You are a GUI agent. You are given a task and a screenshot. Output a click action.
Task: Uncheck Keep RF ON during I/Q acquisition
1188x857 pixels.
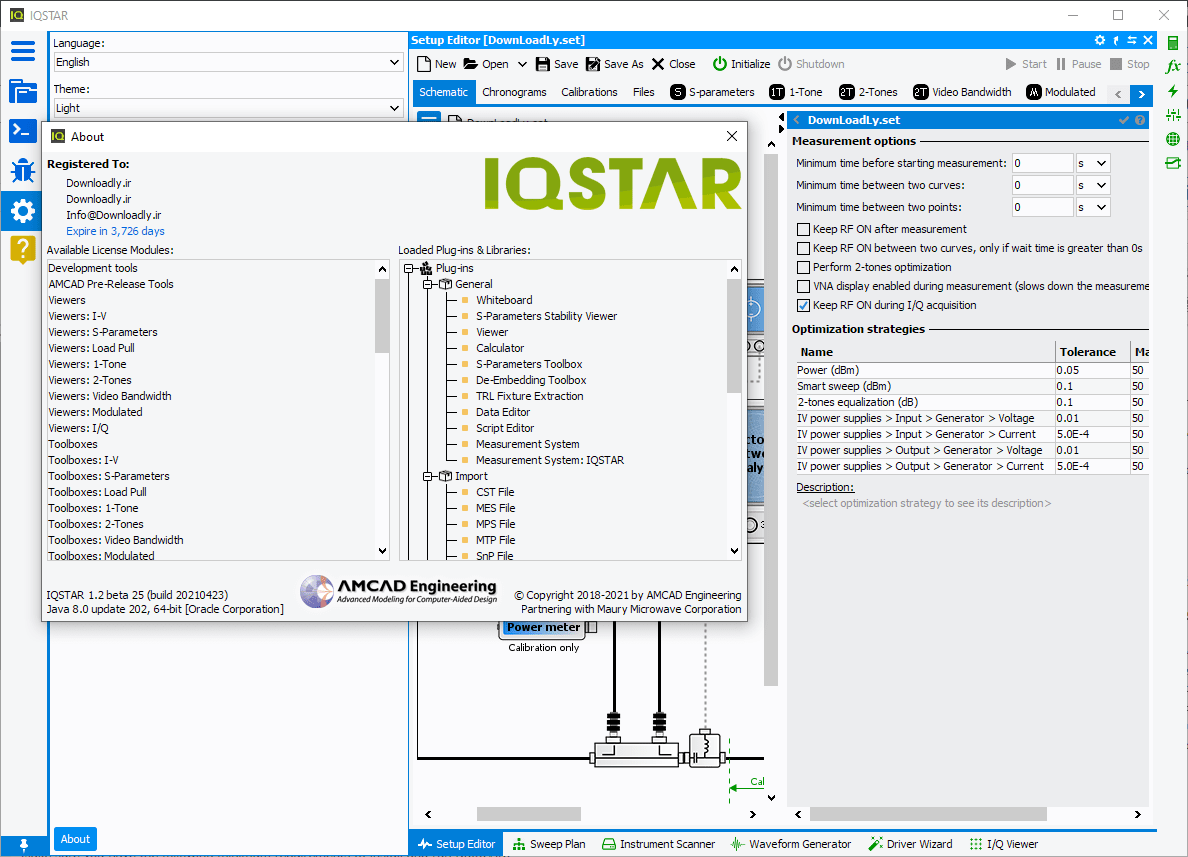click(x=803, y=305)
